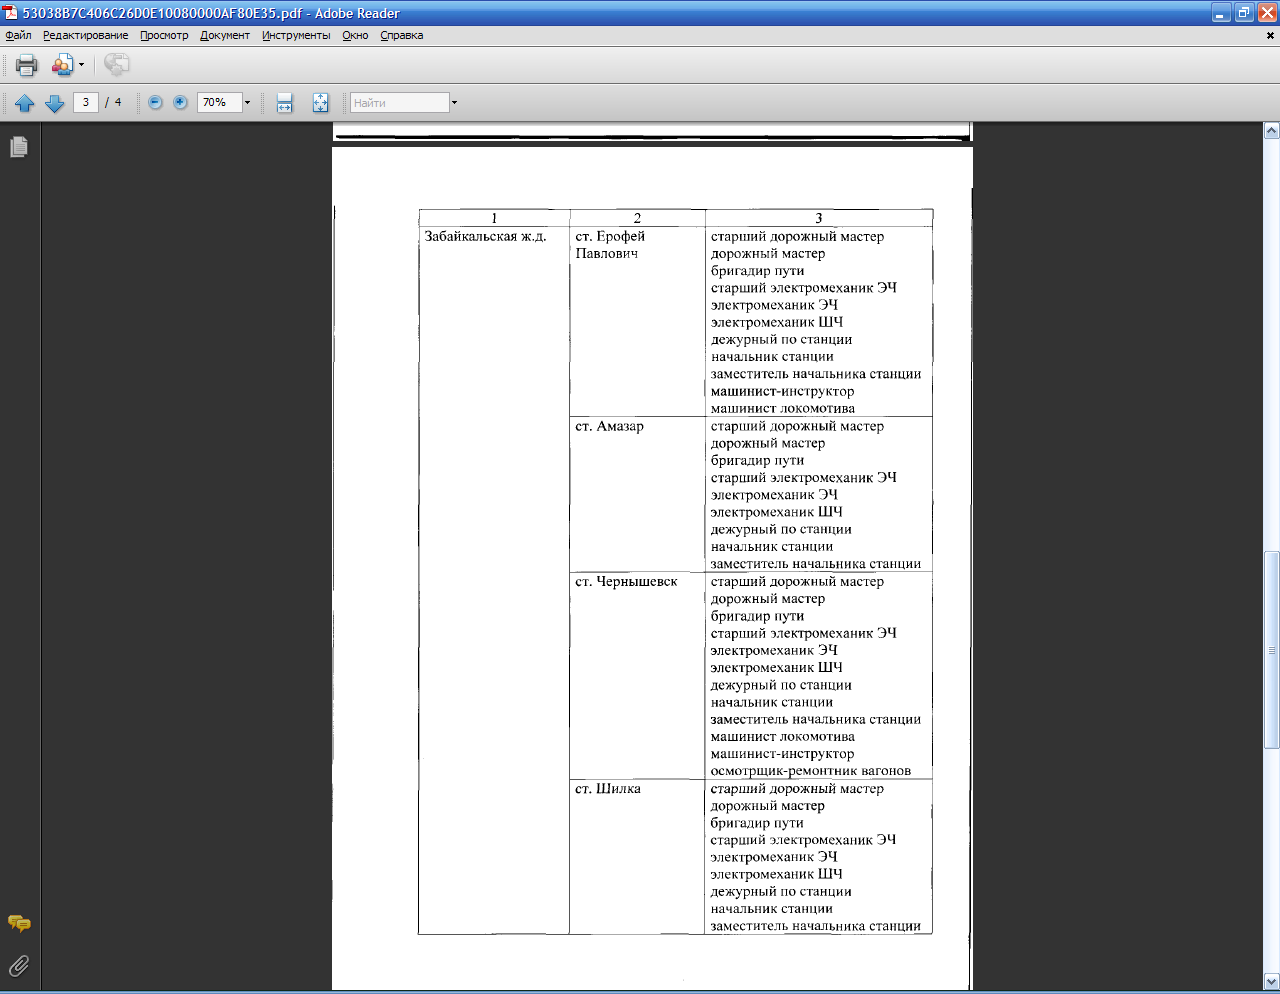Open the Просмотр menu
The image size is (1280, 994).
pyautogui.click(x=164, y=35)
